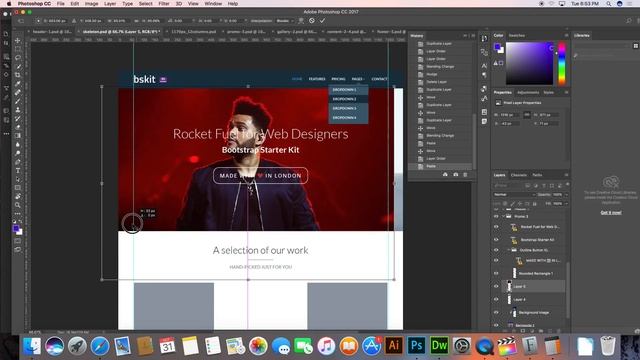The height and width of the screenshot is (360, 640).
Task: Hide the Layer 5 layer
Action: [496, 287]
